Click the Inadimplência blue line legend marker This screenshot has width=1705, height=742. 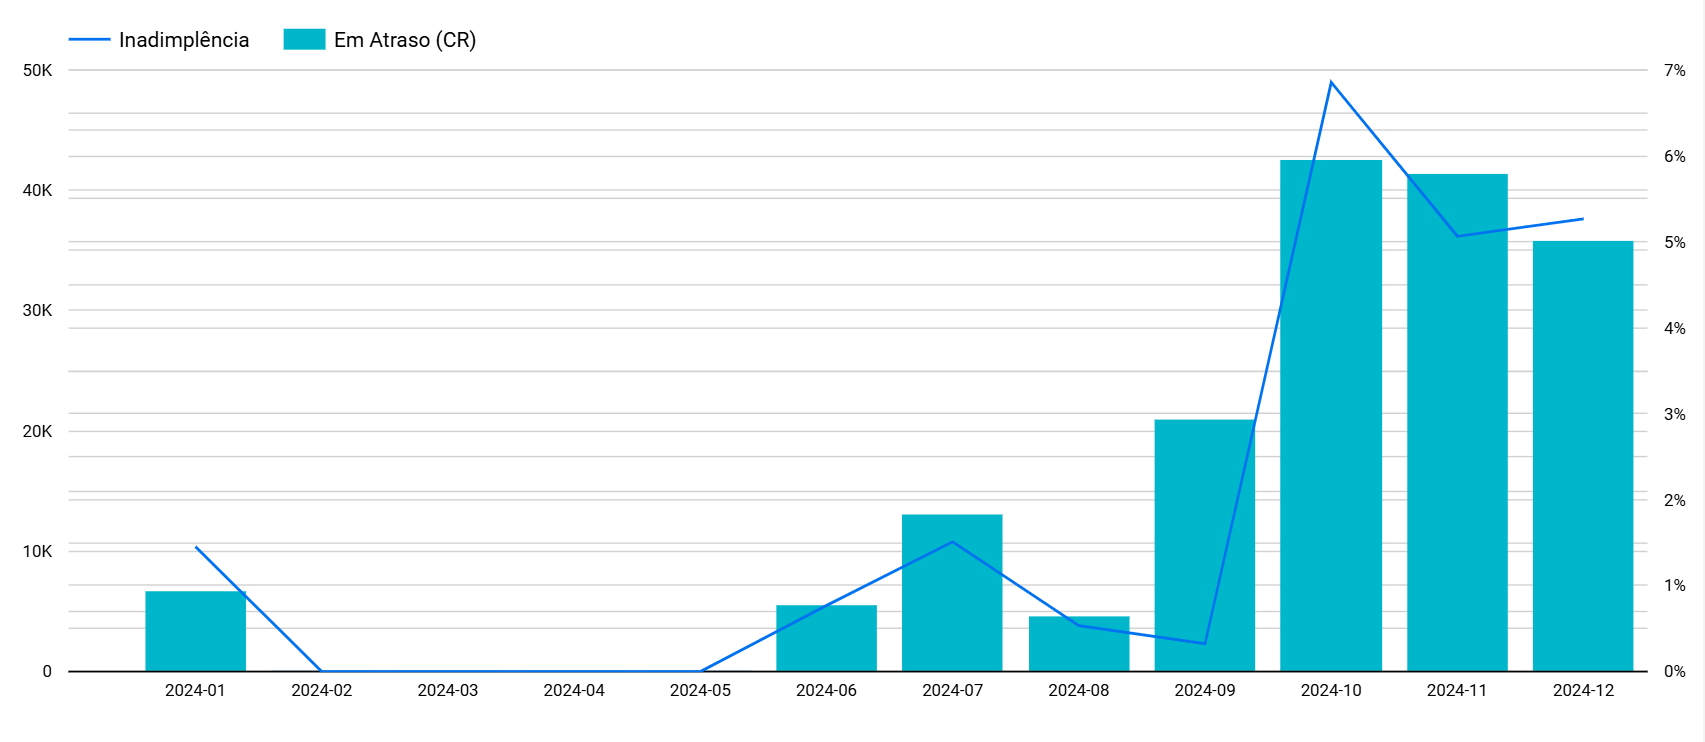89,40
